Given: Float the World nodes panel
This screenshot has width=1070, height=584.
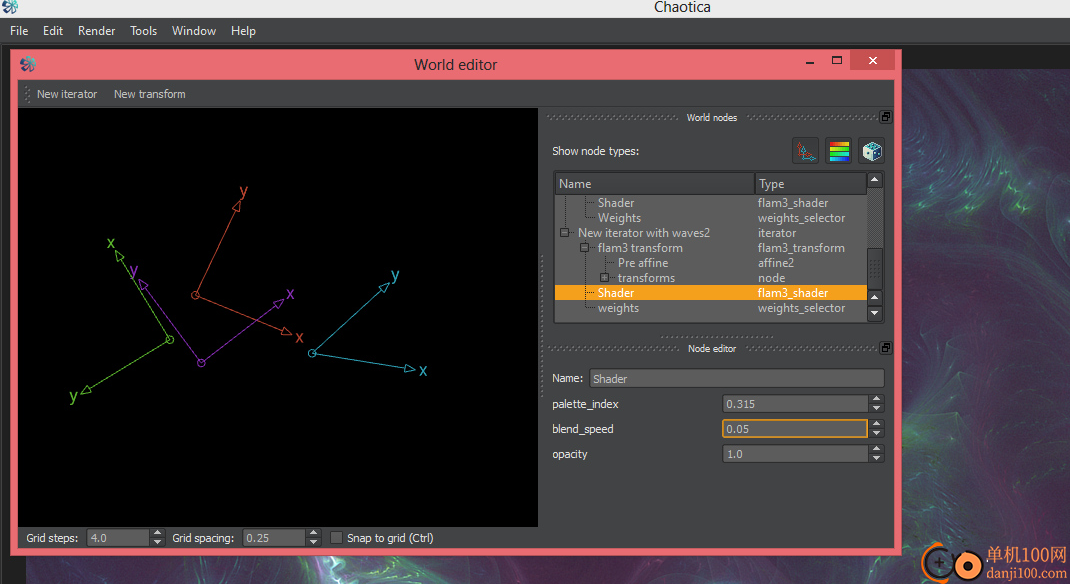Looking at the screenshot, I should [885, 117].
